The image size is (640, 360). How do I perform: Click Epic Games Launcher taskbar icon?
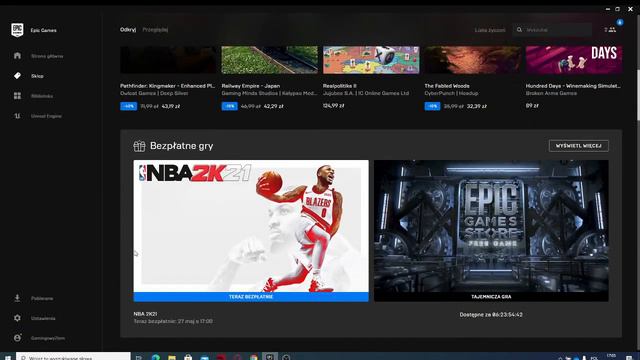coord(270,357)
